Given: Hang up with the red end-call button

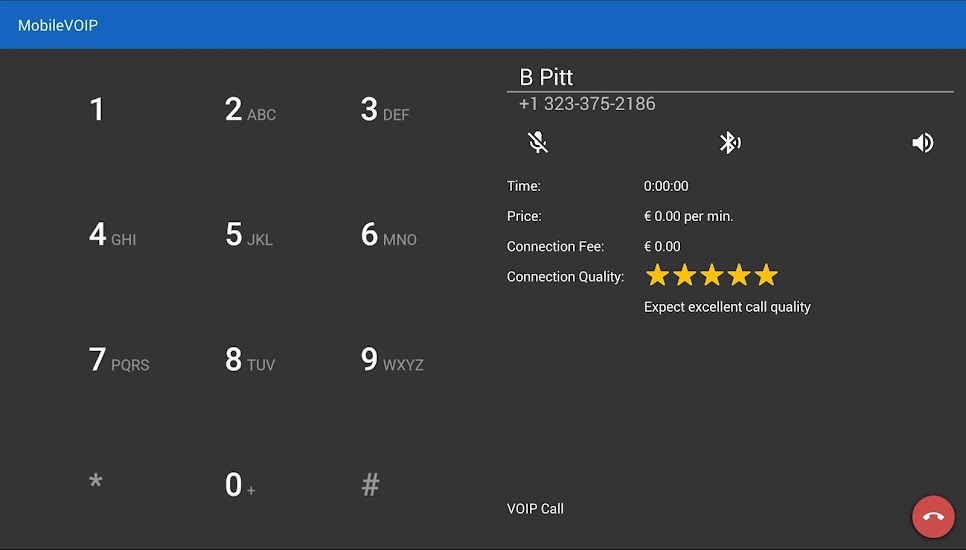Looking at the screenshot, I should tap(933, 516).
